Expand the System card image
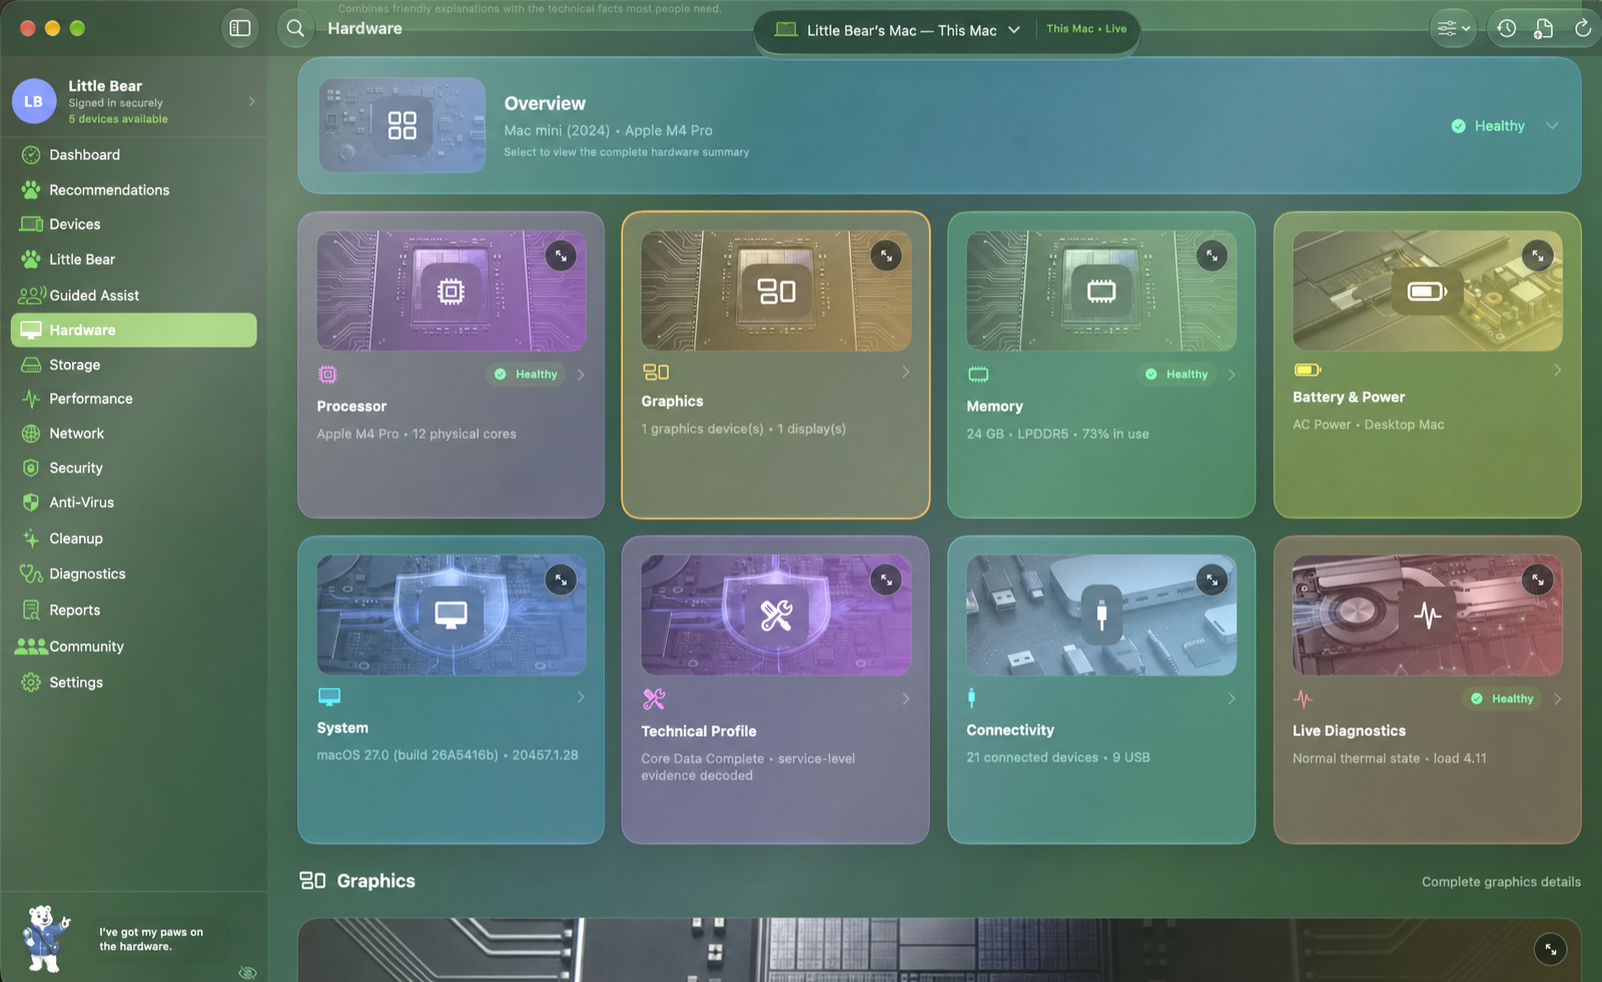 [x=561, y=580]
